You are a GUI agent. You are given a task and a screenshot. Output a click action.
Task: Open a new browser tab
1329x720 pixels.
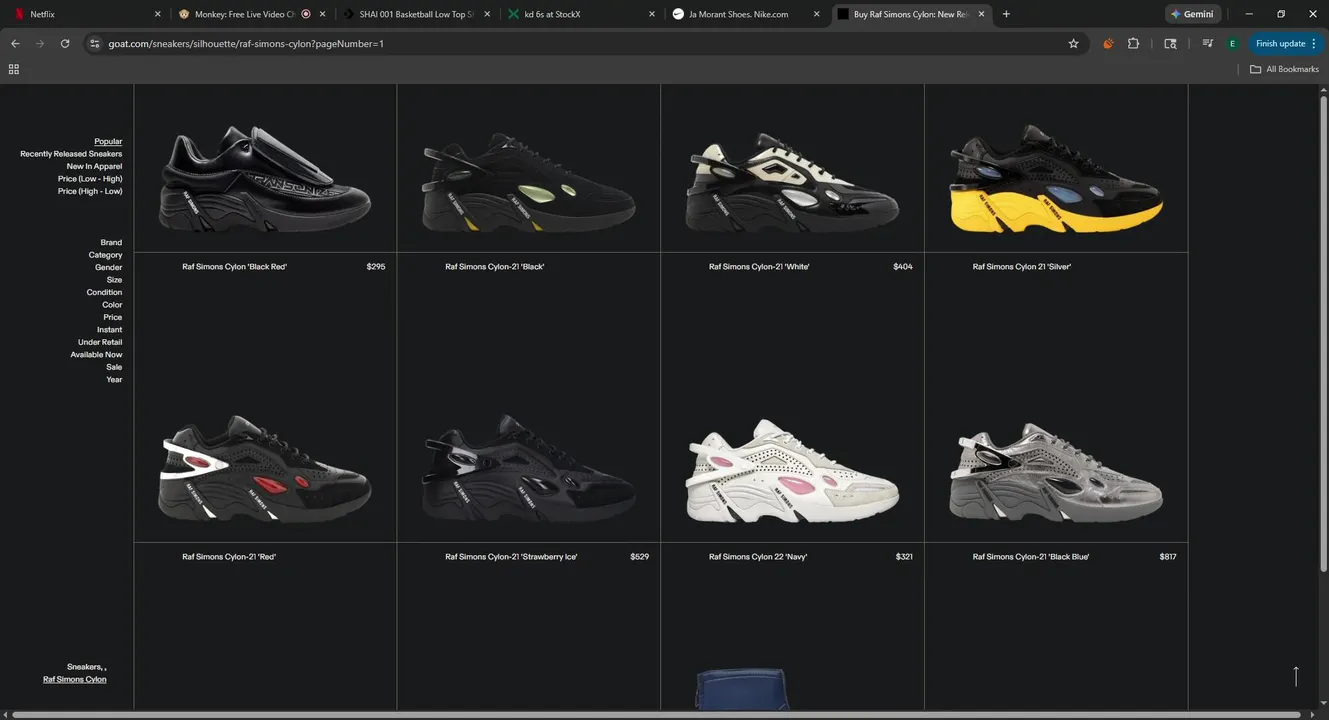(1006, 14)
